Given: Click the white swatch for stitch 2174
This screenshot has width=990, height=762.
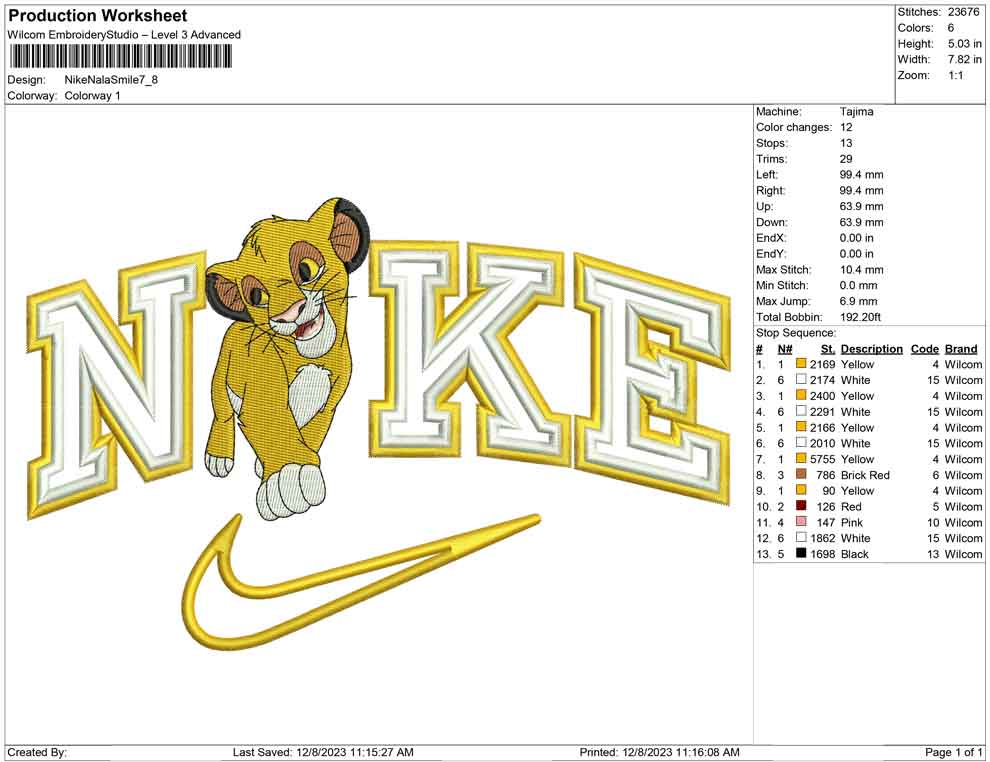Looking at the screenshot, I should (x=801, y=379).
